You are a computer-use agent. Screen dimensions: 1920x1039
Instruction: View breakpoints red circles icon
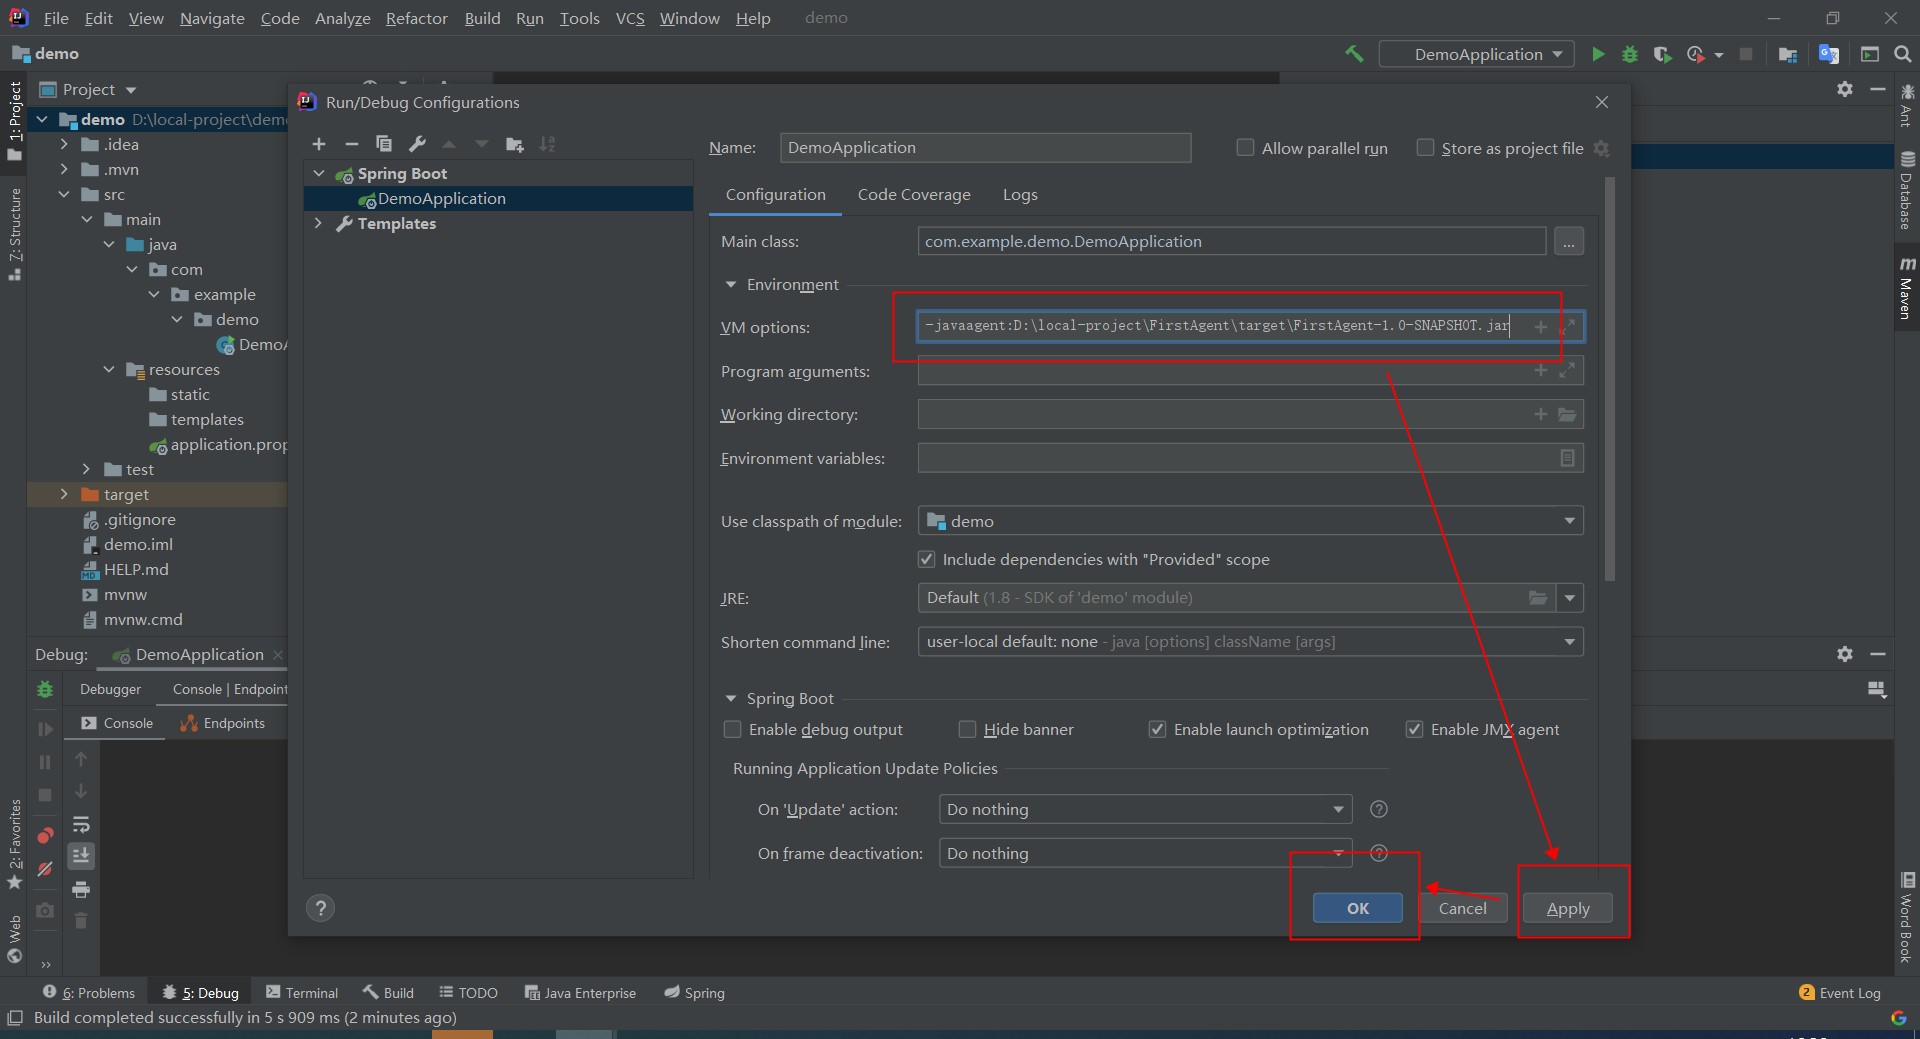pyautogui.click(x=45, y=836)
